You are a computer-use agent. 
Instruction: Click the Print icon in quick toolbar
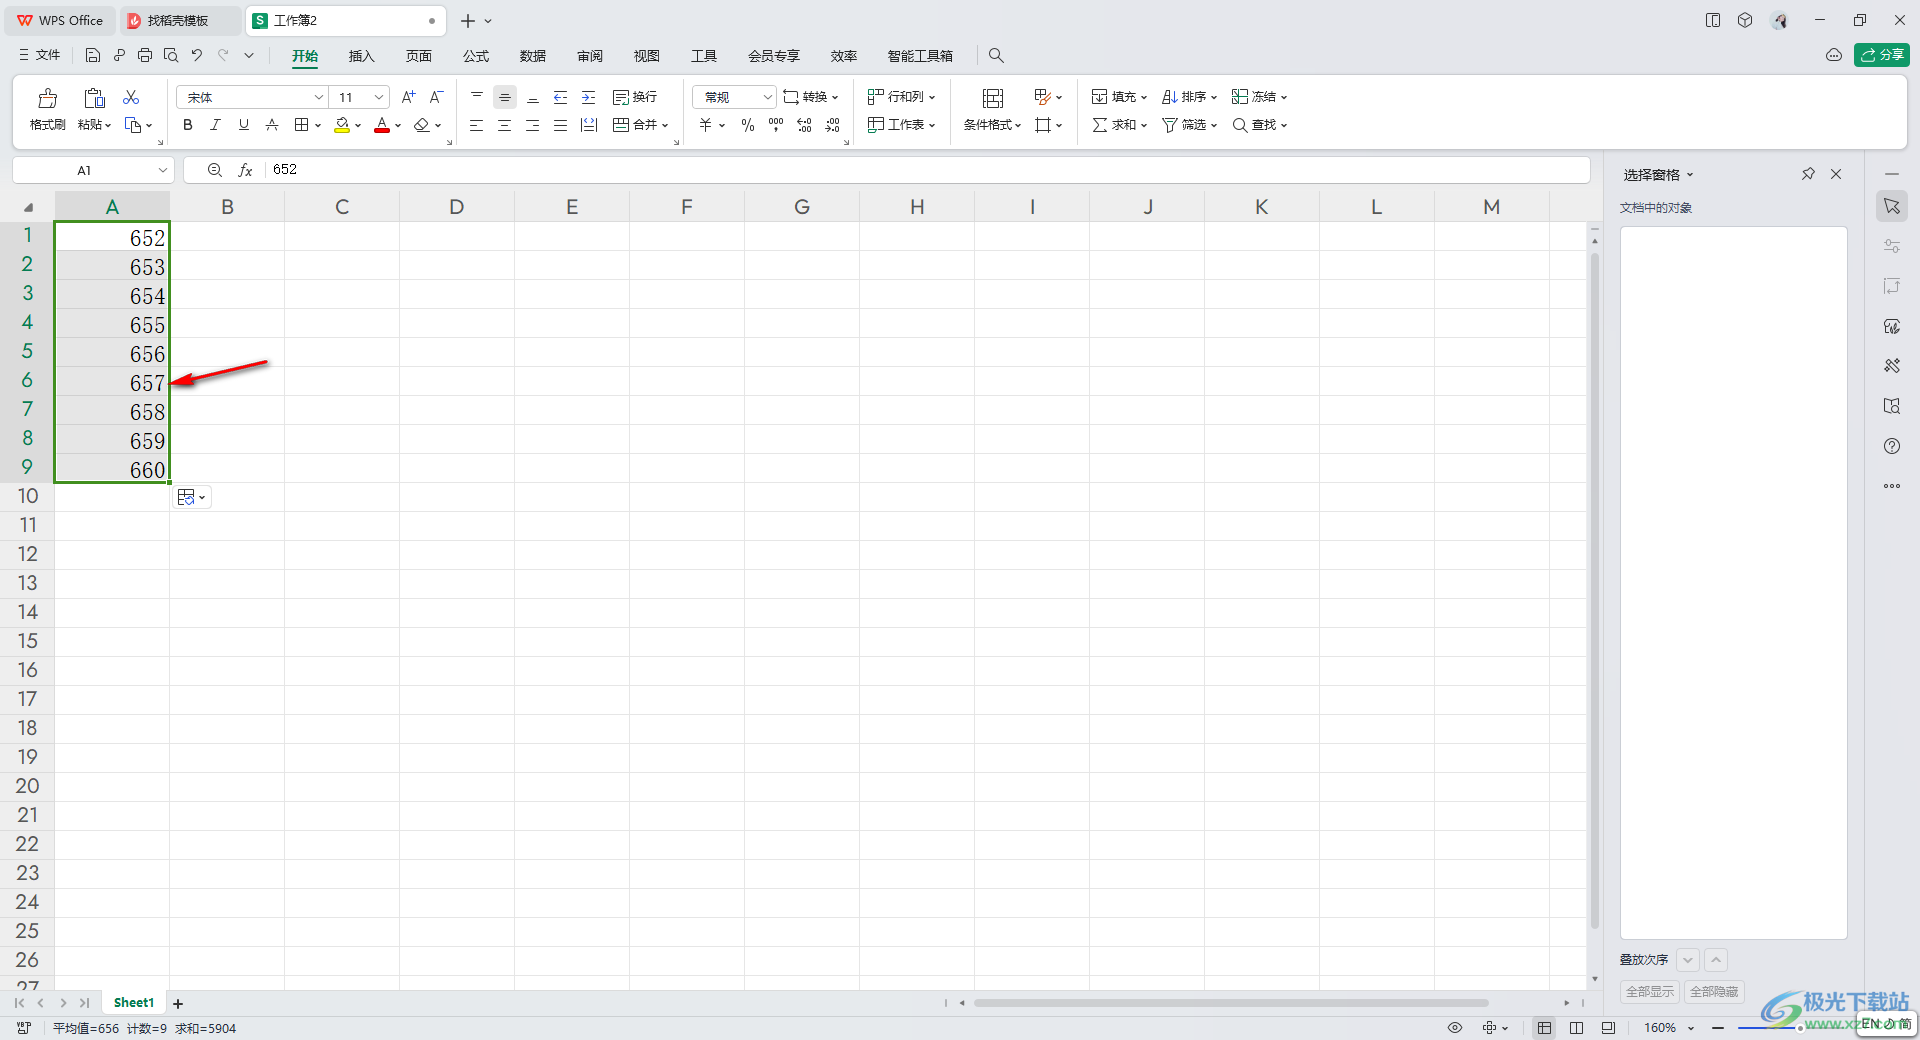145,55
